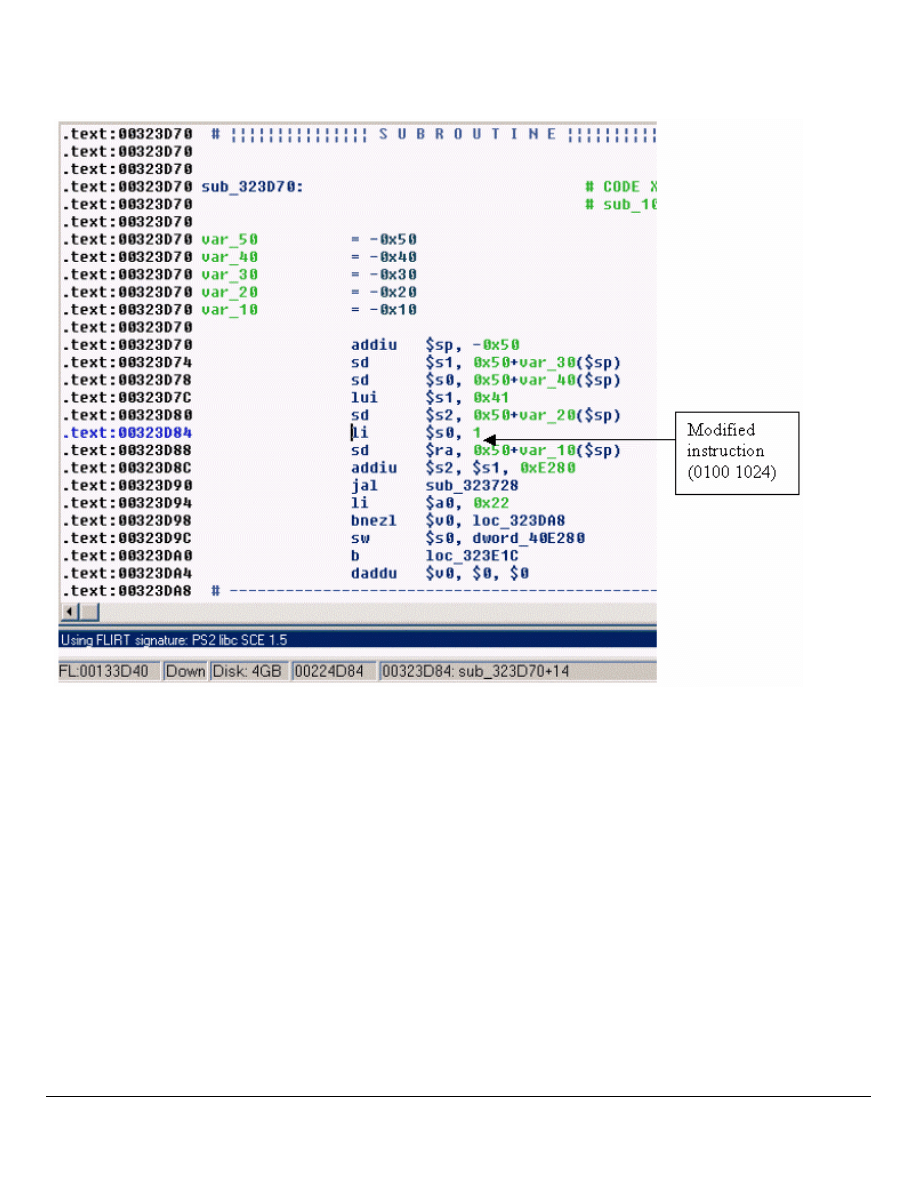Click the highlighted address .text:00323D84
Image resolution: width=918 pixels, height=1188 pixels.
(x=127, y=433)
